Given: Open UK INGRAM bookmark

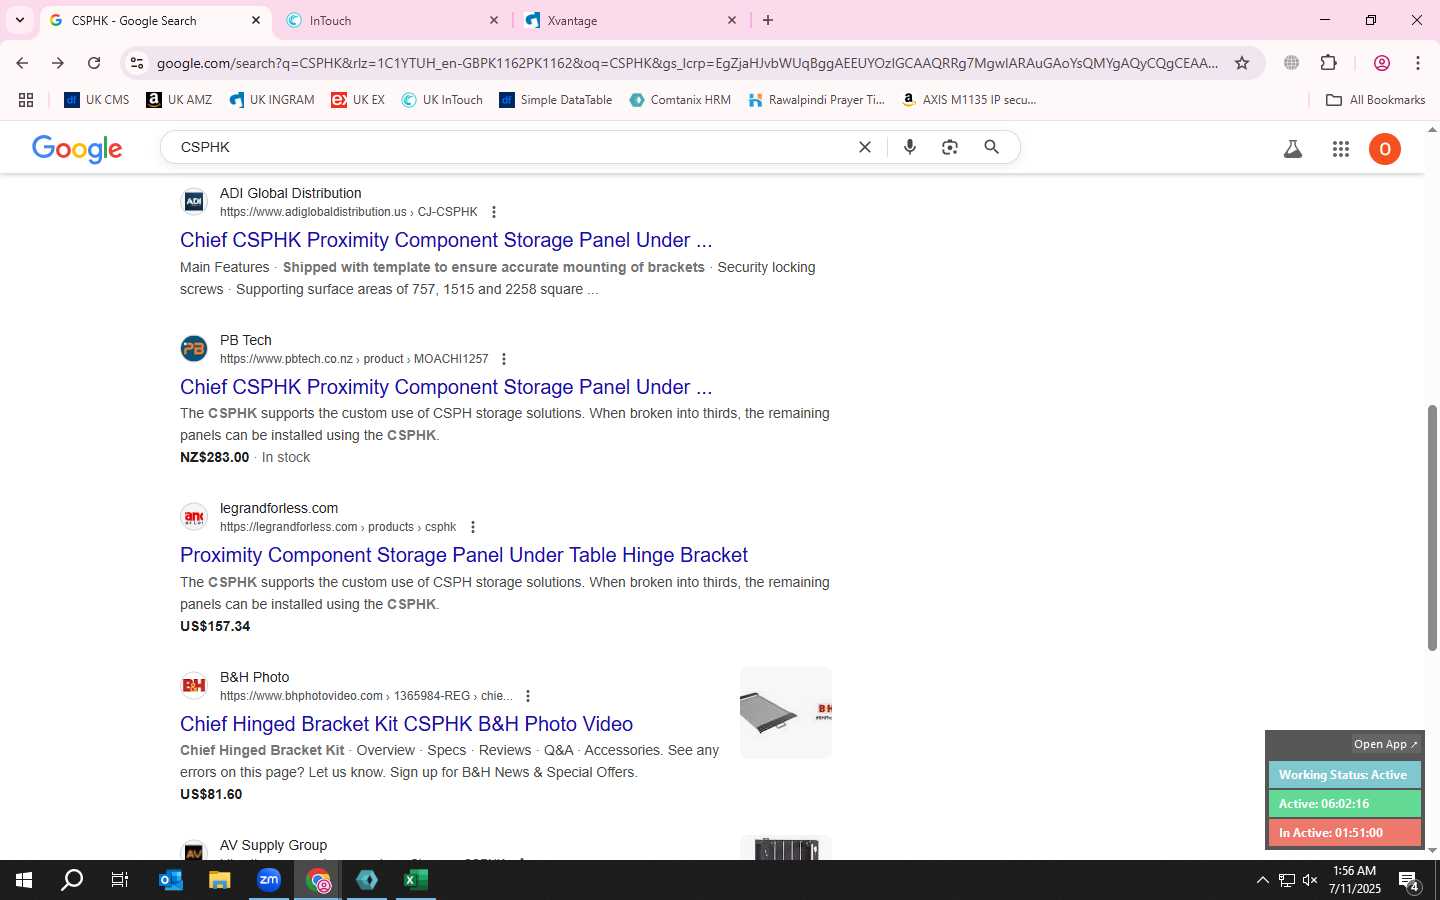Looking at the screenshot, I should [272, 100].
